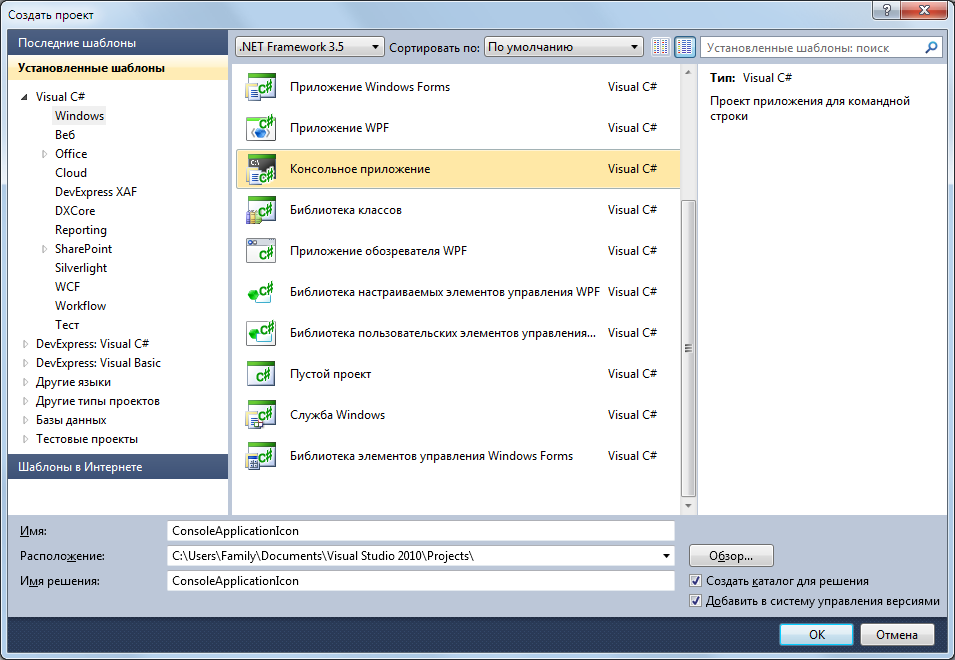Select Приложение WPF template name
The width and height of the screenshot is (955, 660).
(x=339, y=128)
